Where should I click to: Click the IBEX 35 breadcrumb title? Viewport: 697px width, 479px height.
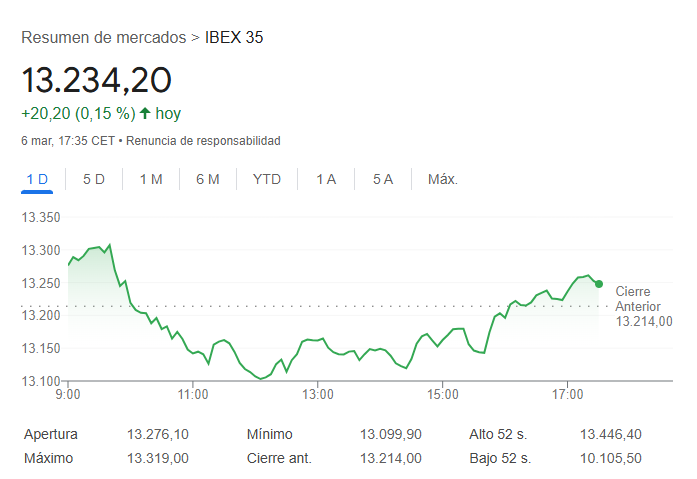tap(234, 38)
